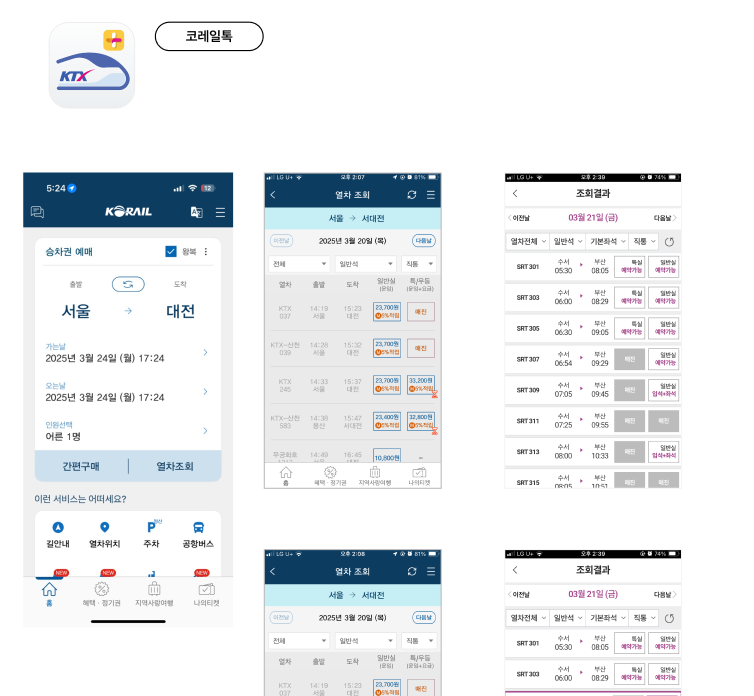Open 기본좌석 dropdown on upper 조회결과 screen
Screen dimensions: 754x696
608,241
